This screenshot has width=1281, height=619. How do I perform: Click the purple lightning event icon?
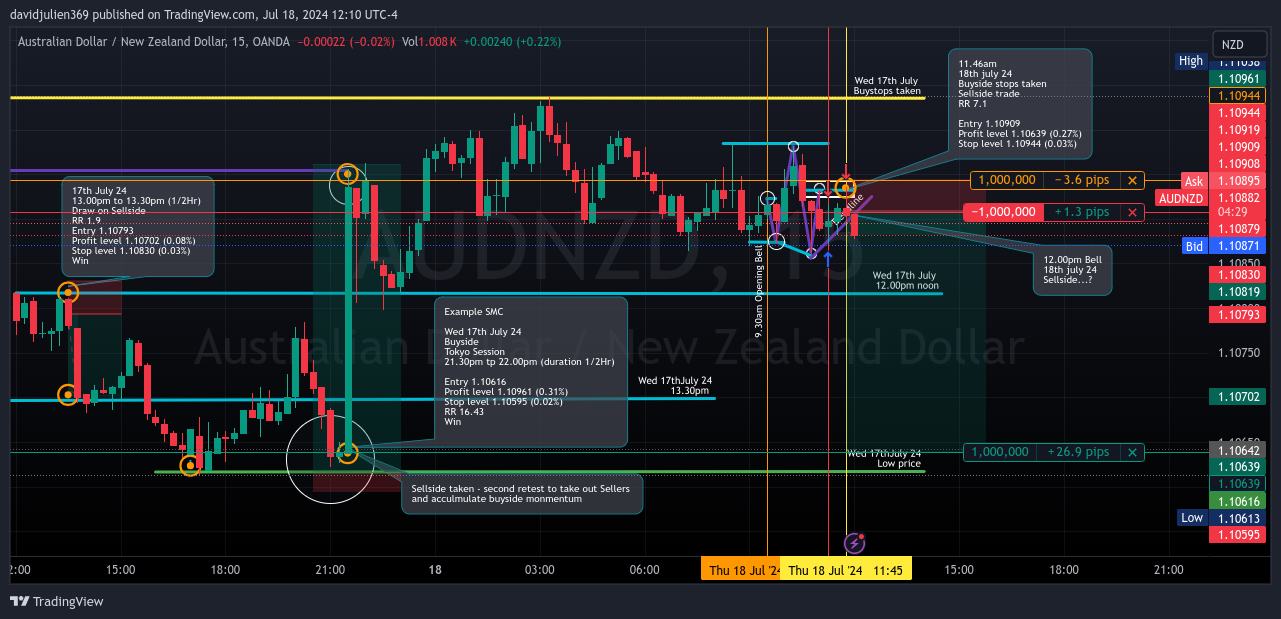854,543
